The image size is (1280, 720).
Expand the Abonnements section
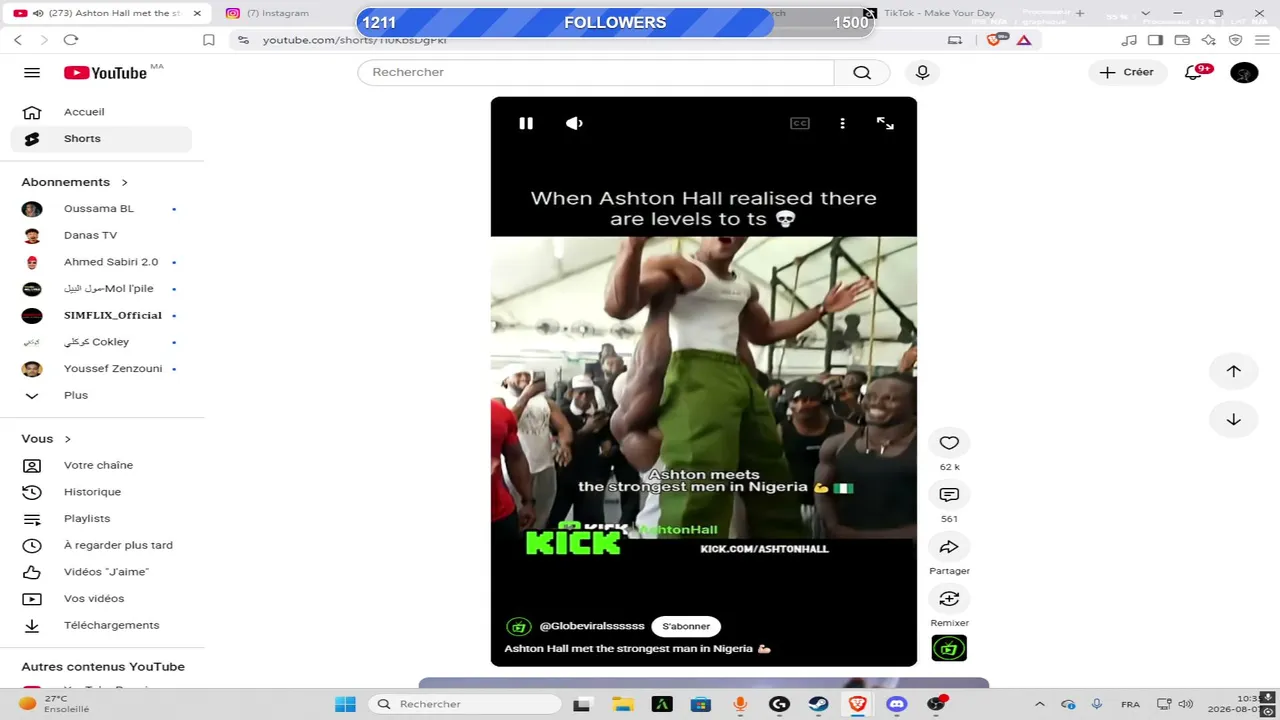[x=75, y=182]
